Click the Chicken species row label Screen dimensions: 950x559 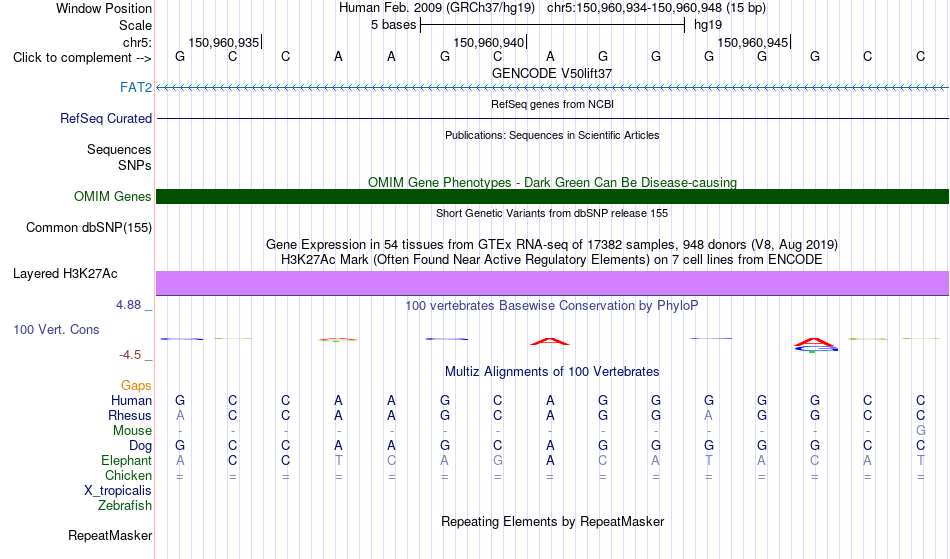(x=128, y=476)
